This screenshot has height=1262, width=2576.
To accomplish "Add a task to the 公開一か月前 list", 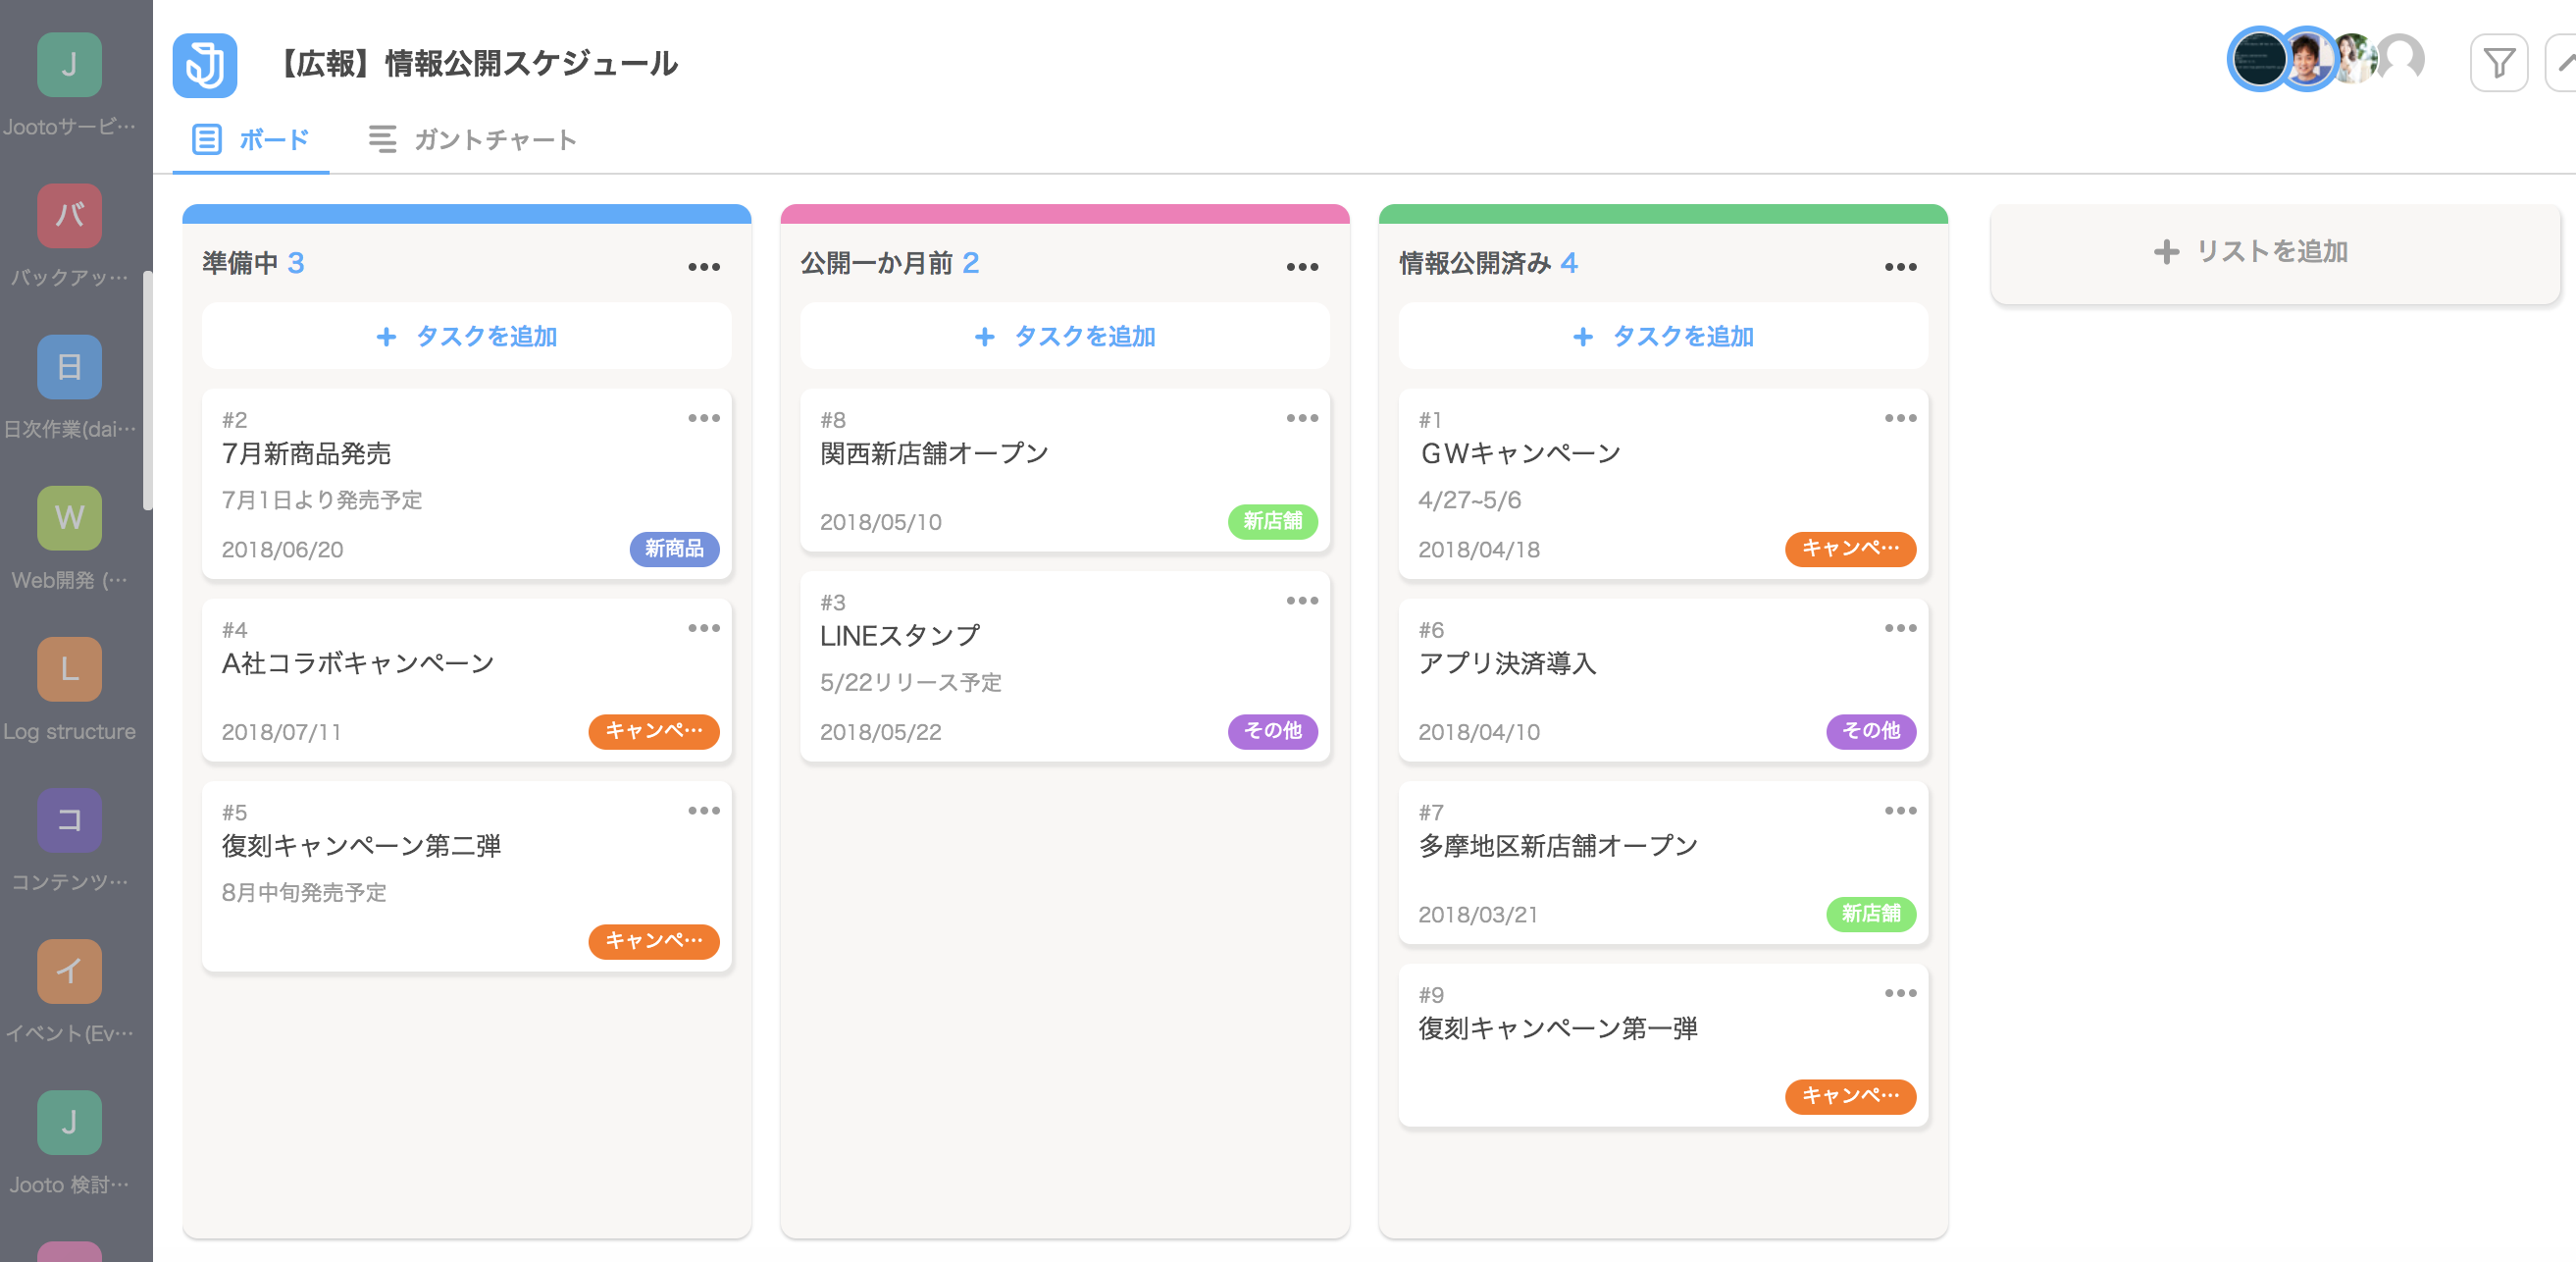I will (1065, 336).
